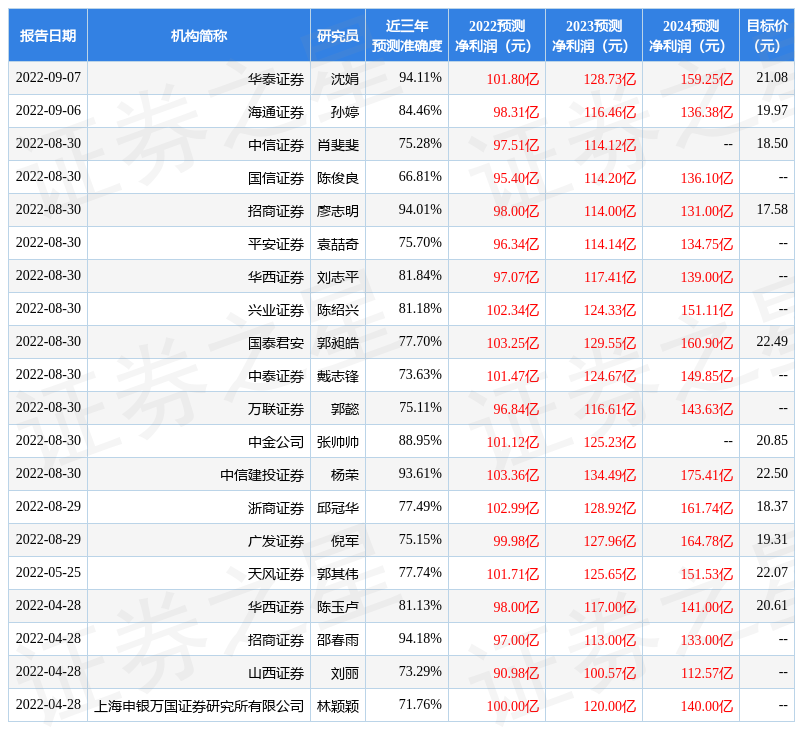
Task: Click researcher name 刘志平
Action: (338, 277)
